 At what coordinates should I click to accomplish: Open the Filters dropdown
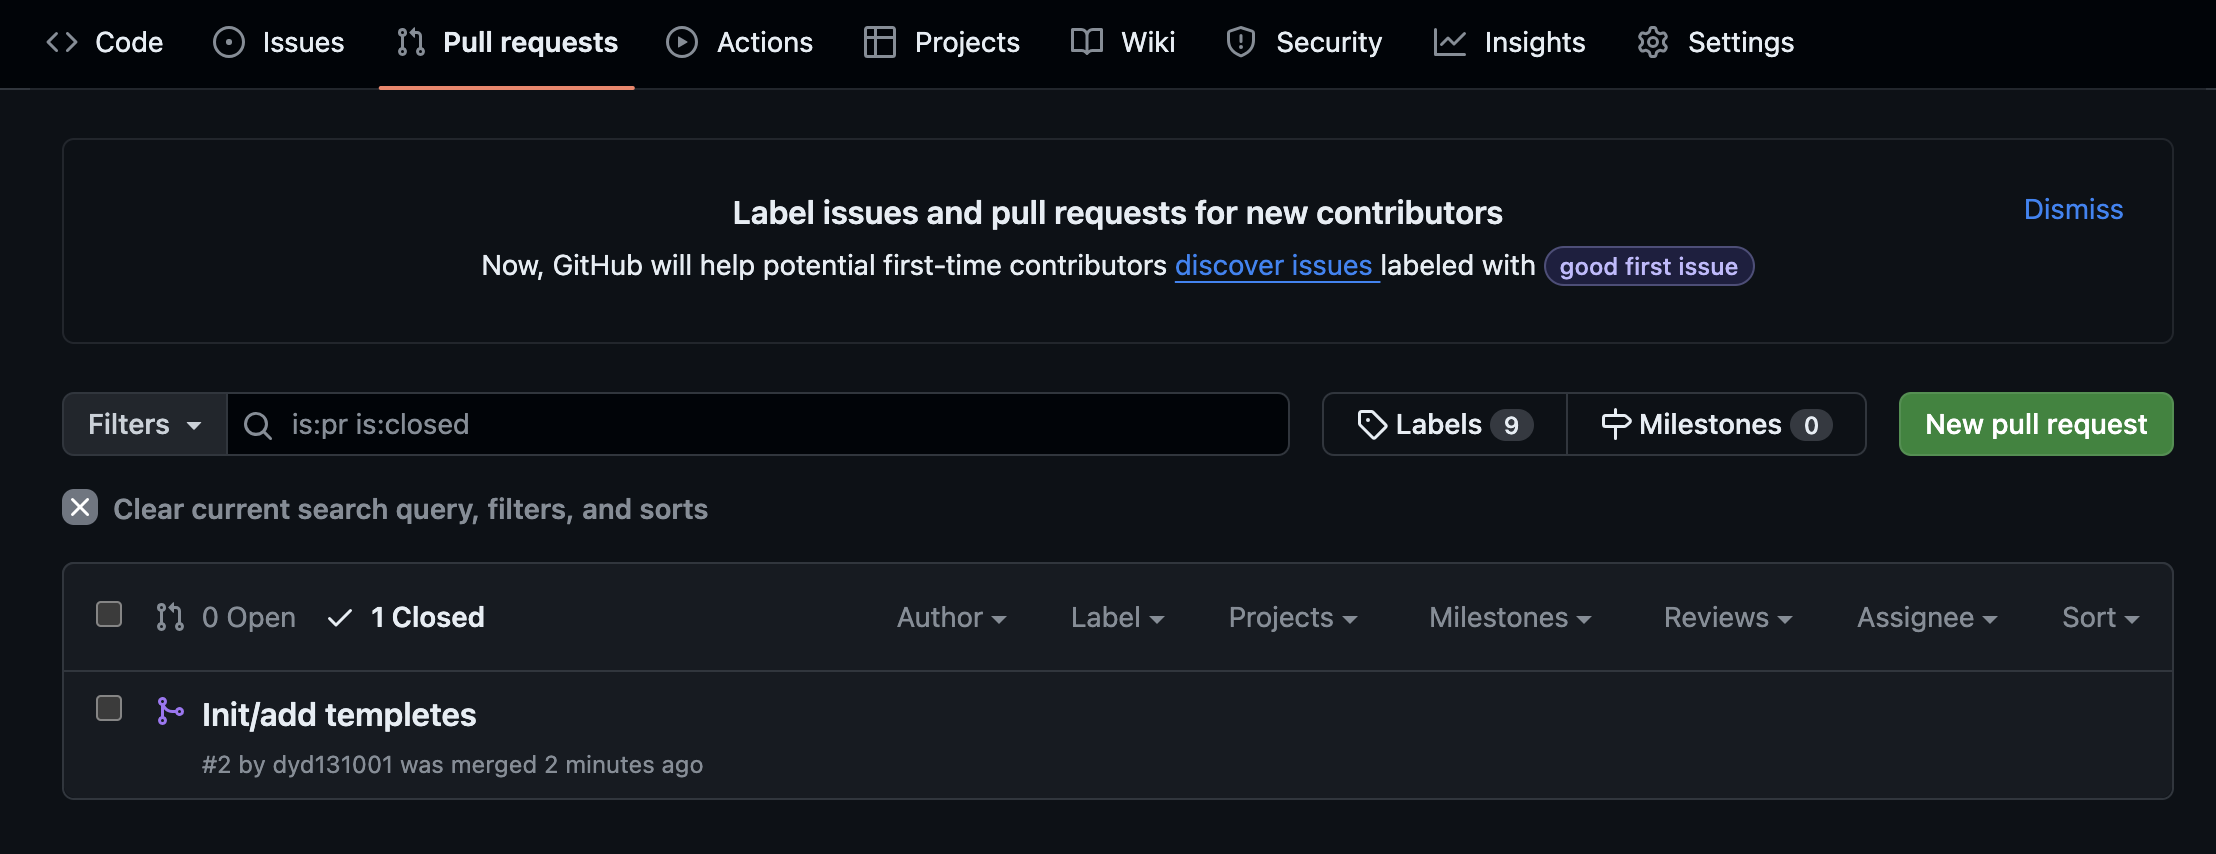[145, 424]
